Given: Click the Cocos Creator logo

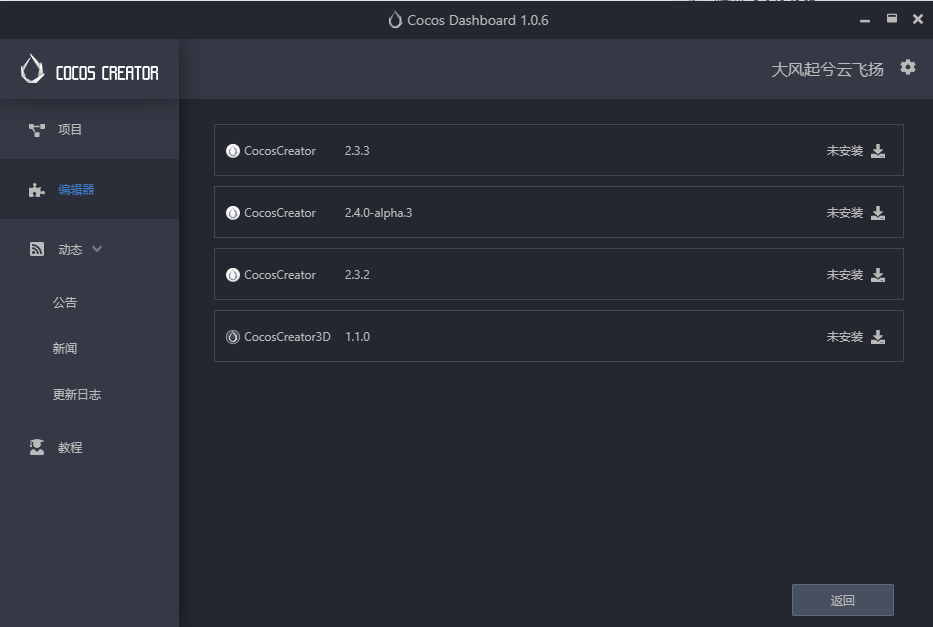Looking at the screenshot, I should (x=89, y=70).
